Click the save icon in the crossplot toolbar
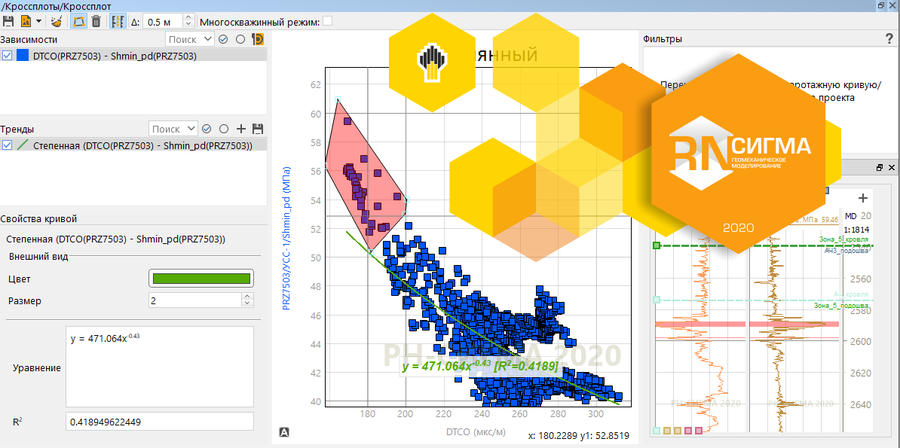900x448 pixels. click(x=8, y=21)
